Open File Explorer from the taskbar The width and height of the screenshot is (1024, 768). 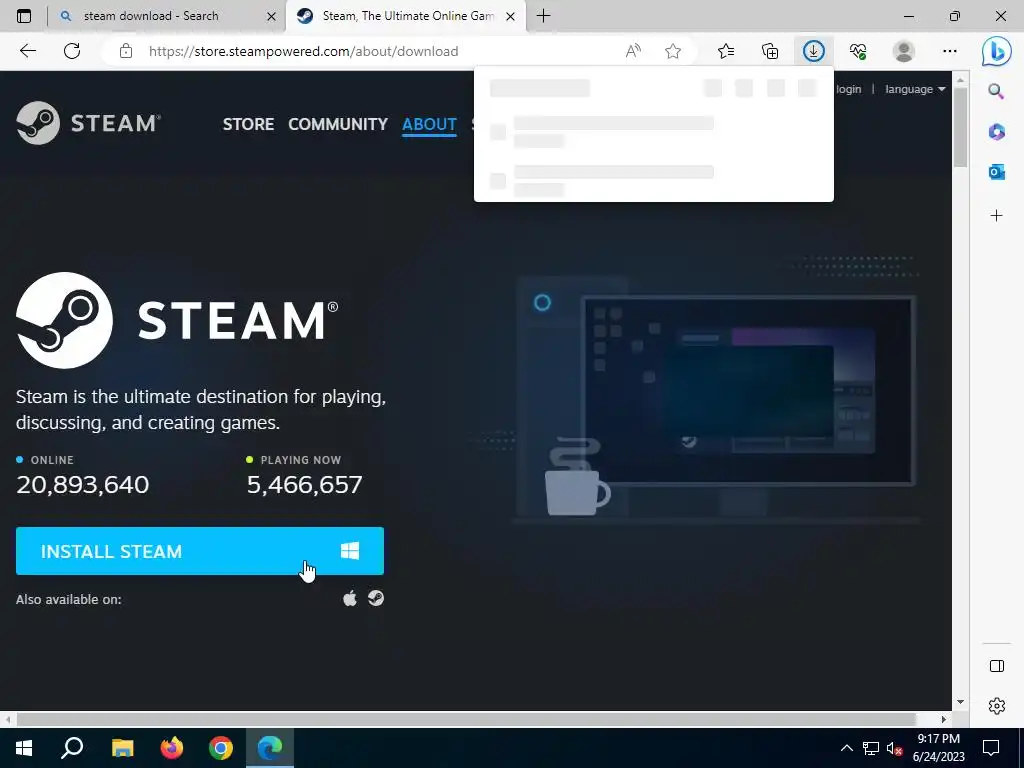point(123,748)
